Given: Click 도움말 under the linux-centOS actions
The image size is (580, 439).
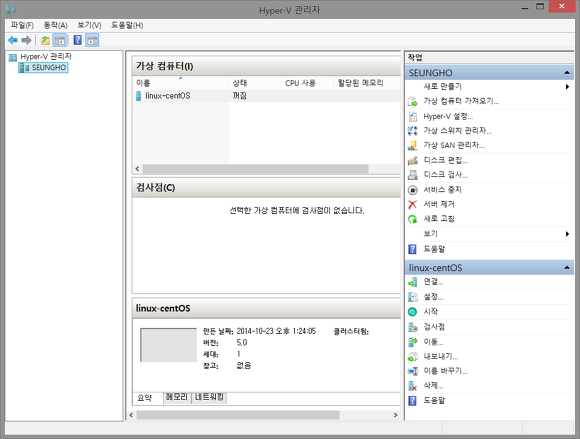Looking at the screenshot, I should 434,401.
